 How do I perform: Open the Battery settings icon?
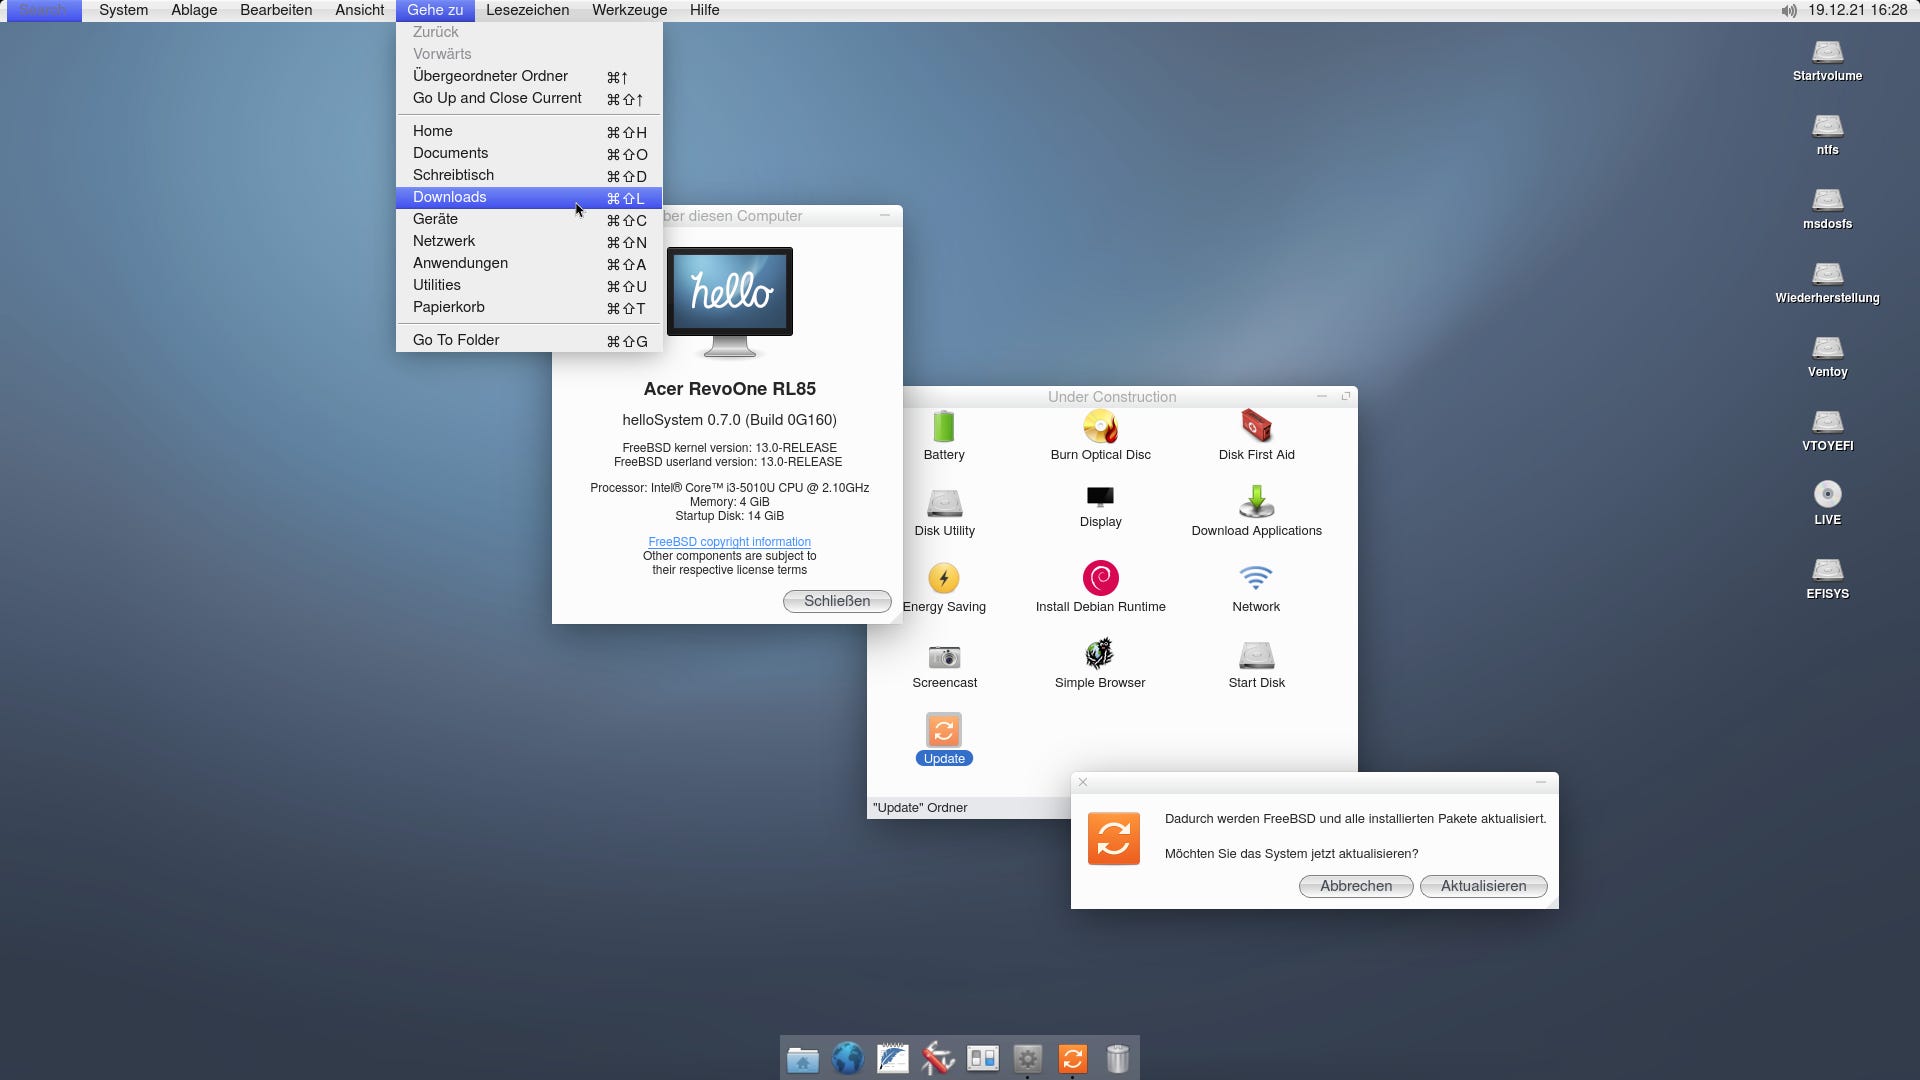[943, 430]
